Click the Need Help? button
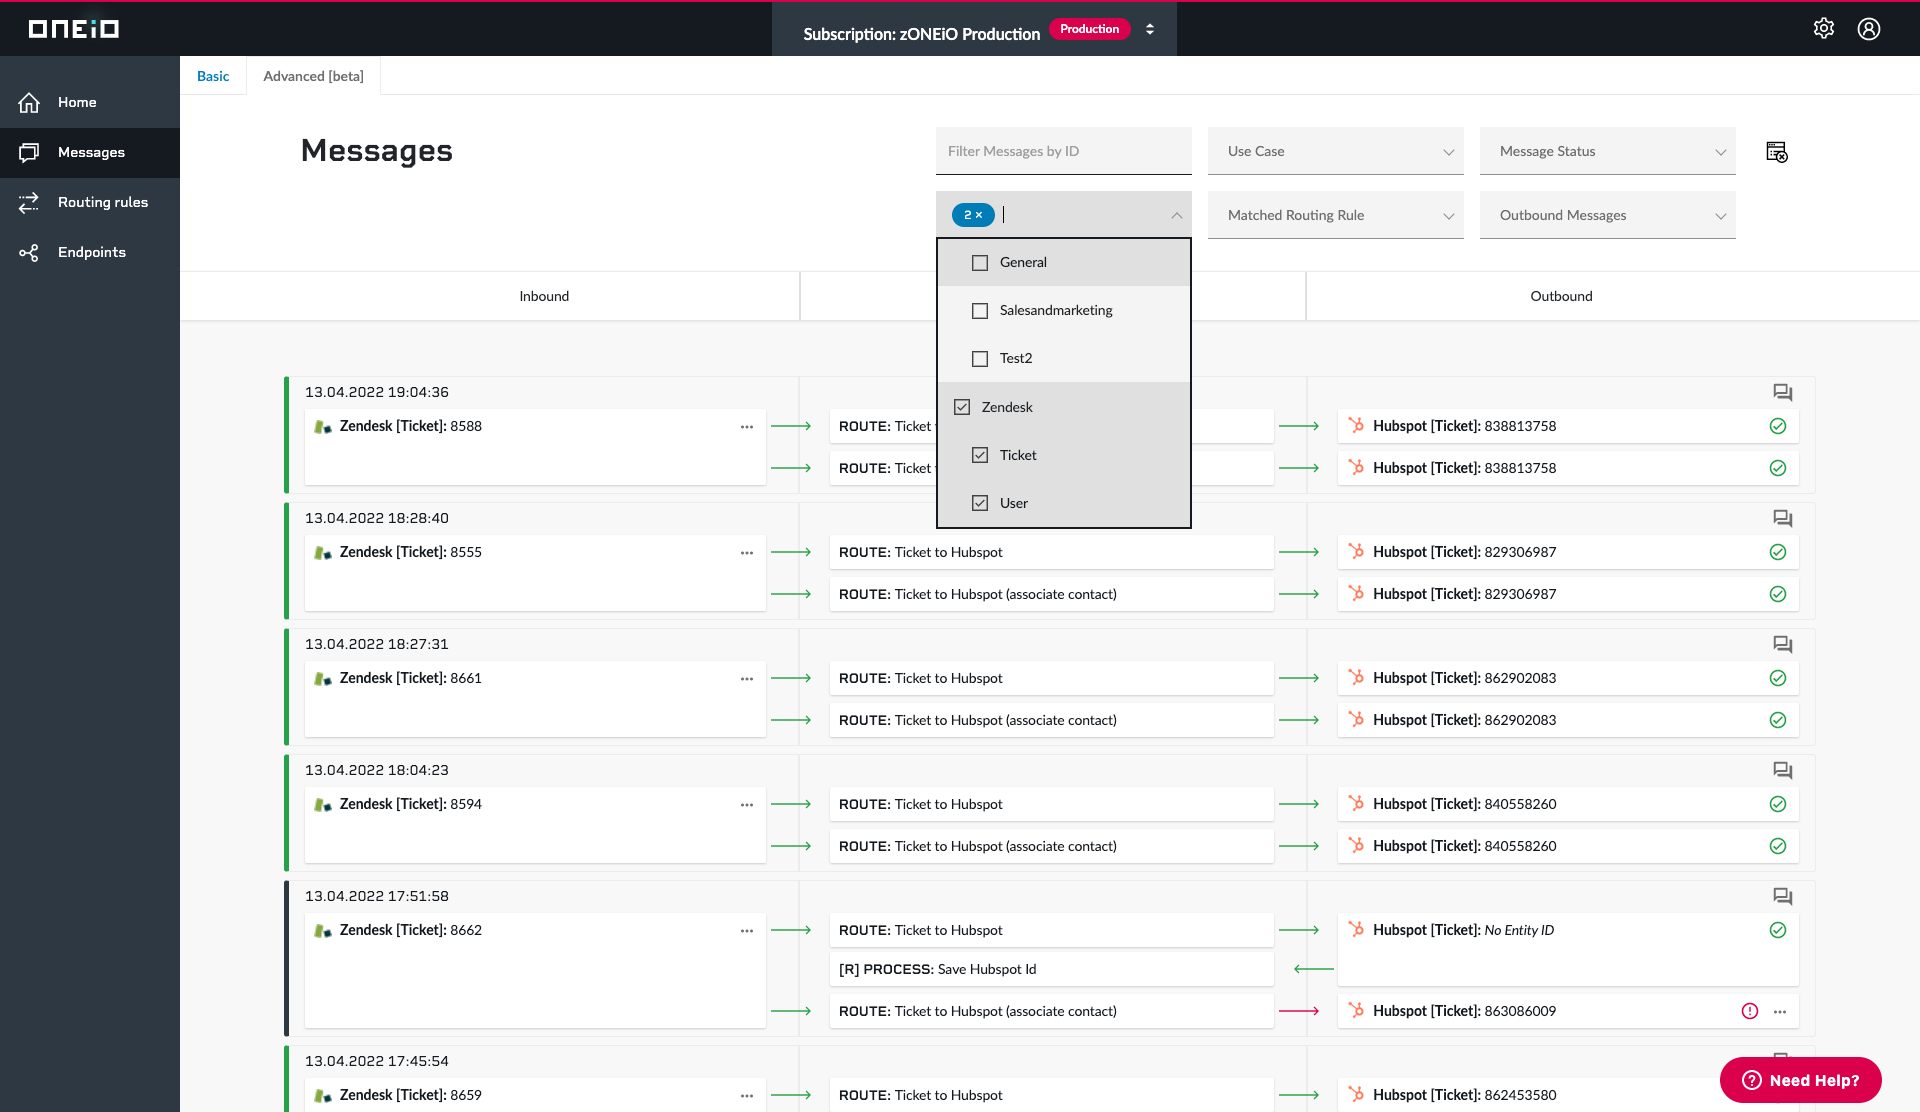 1800,1080
